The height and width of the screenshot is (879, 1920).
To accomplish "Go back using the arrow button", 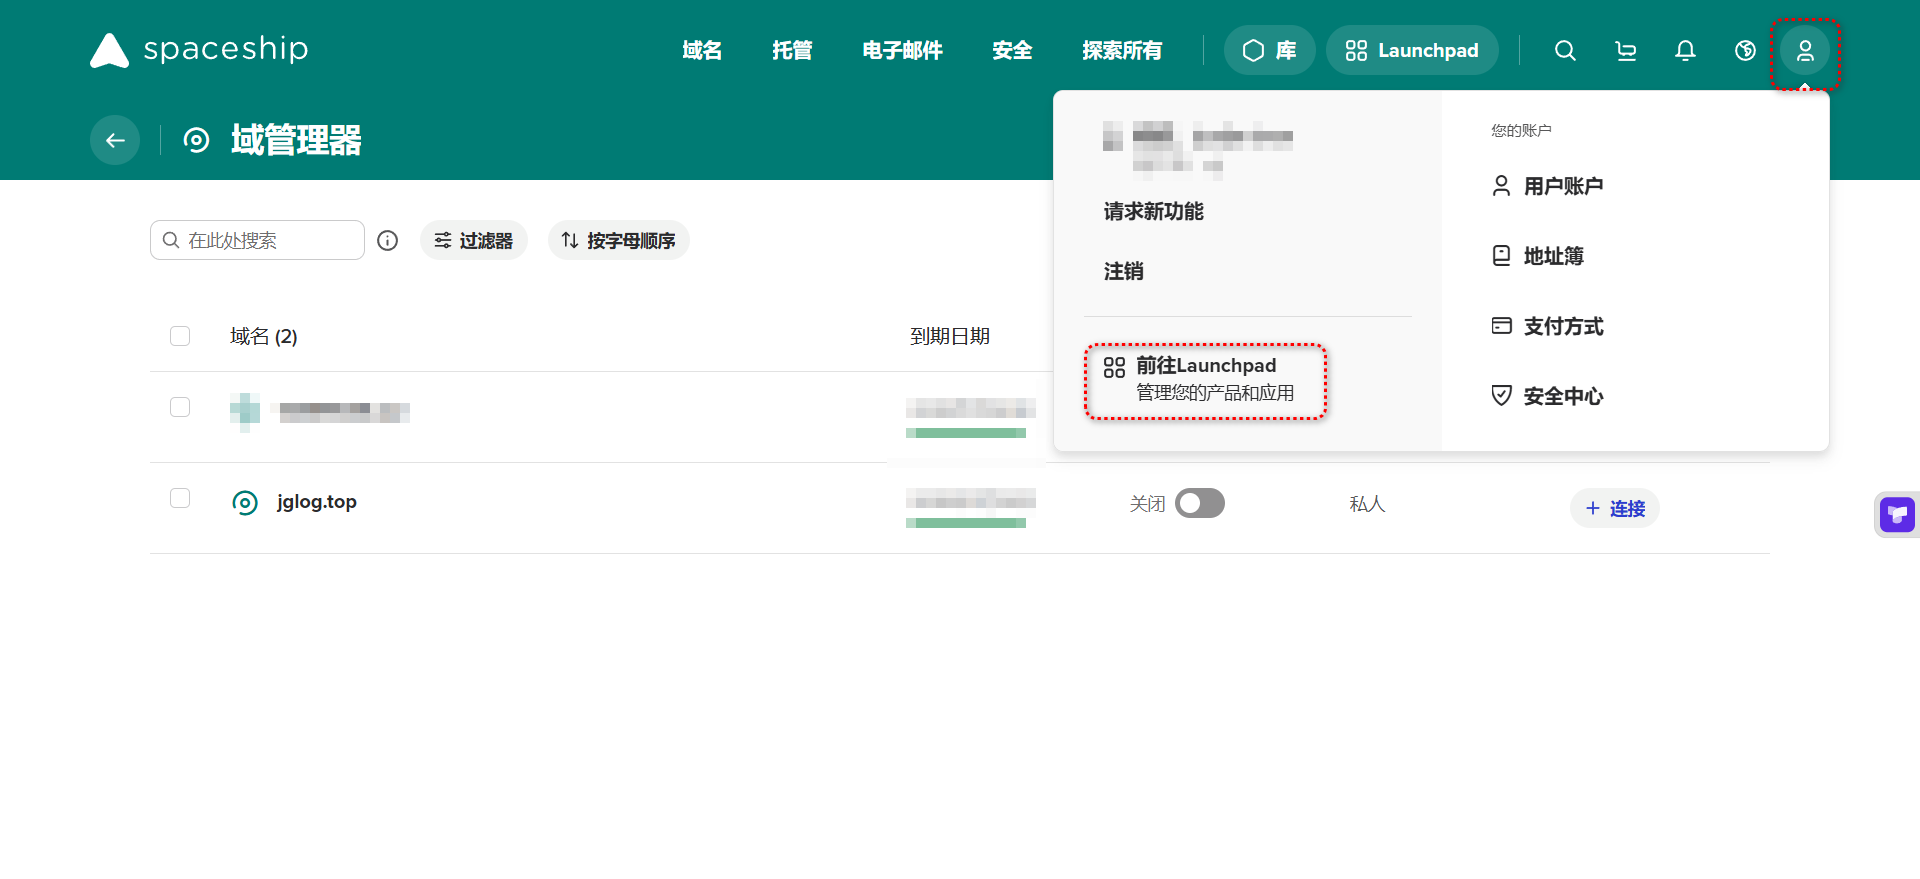I will 115,140.
